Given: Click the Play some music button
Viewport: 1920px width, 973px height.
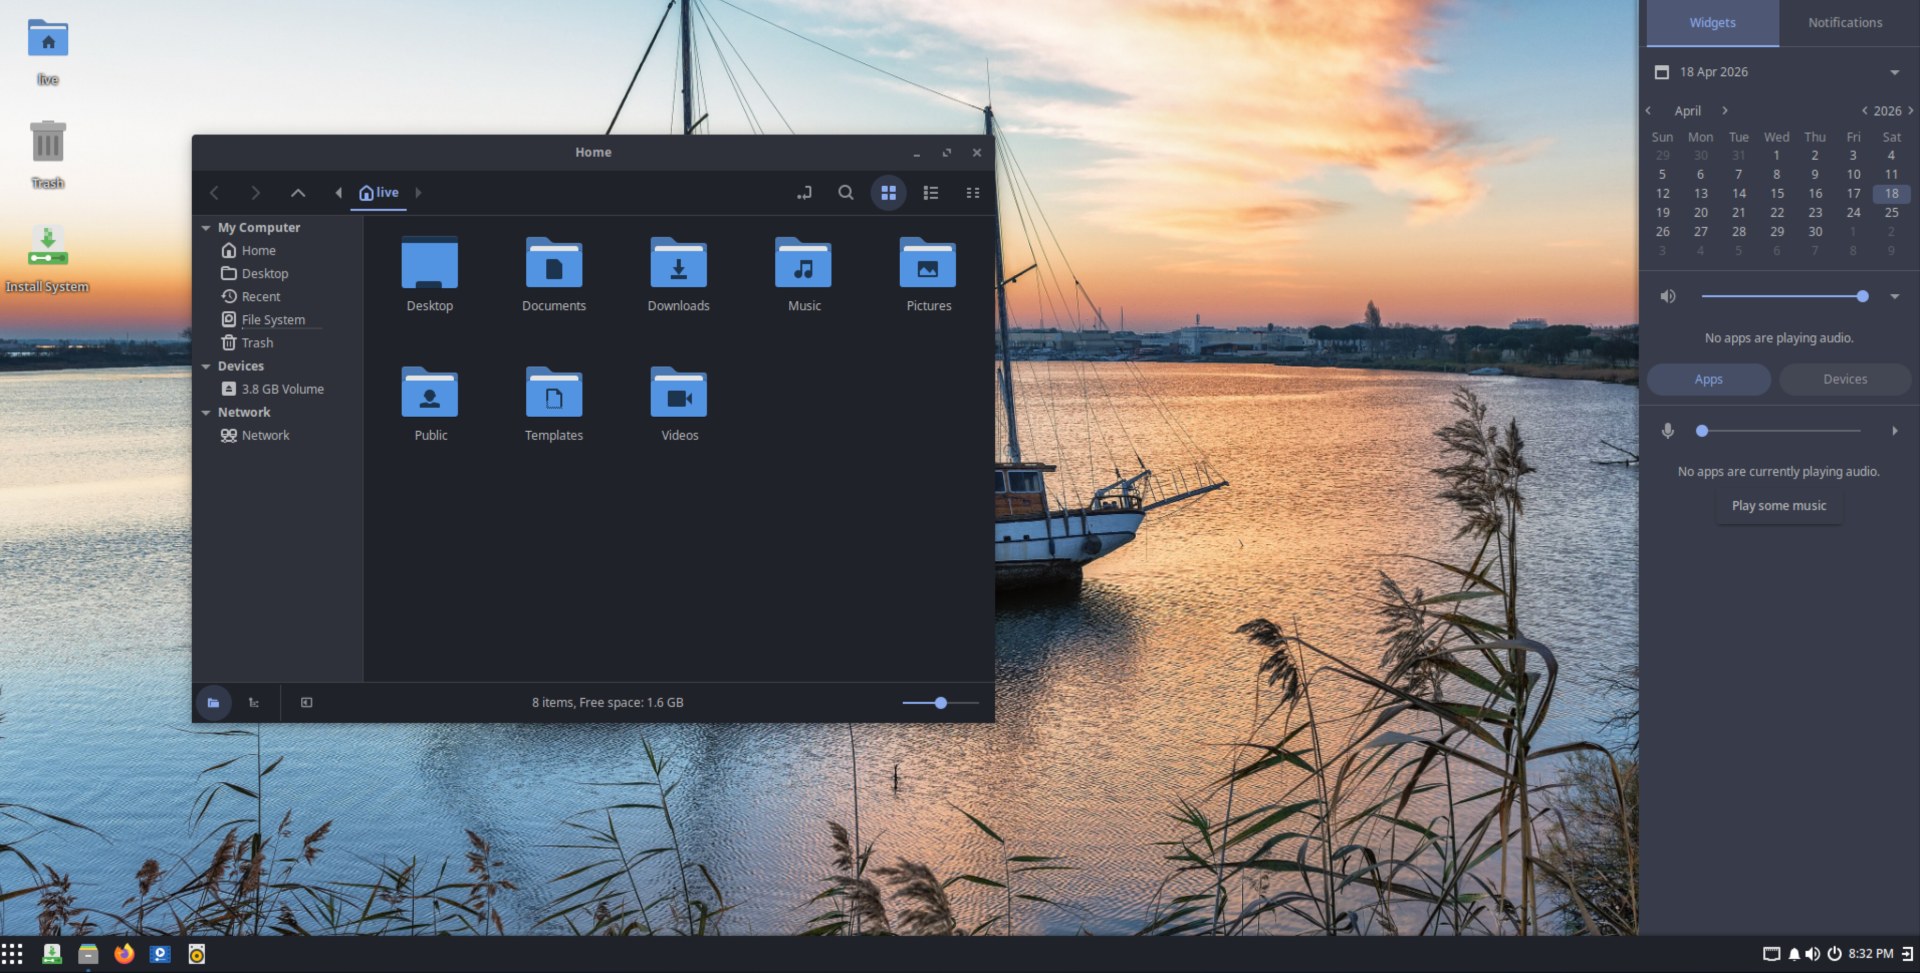Looking at the screenshot, I should [x=1778, y=506].
